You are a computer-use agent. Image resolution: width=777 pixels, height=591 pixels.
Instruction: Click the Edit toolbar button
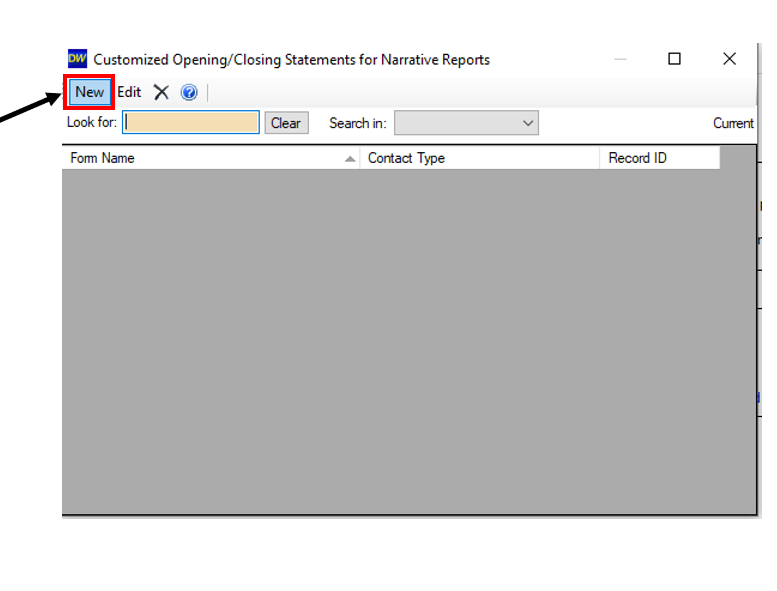pos(129,92)
